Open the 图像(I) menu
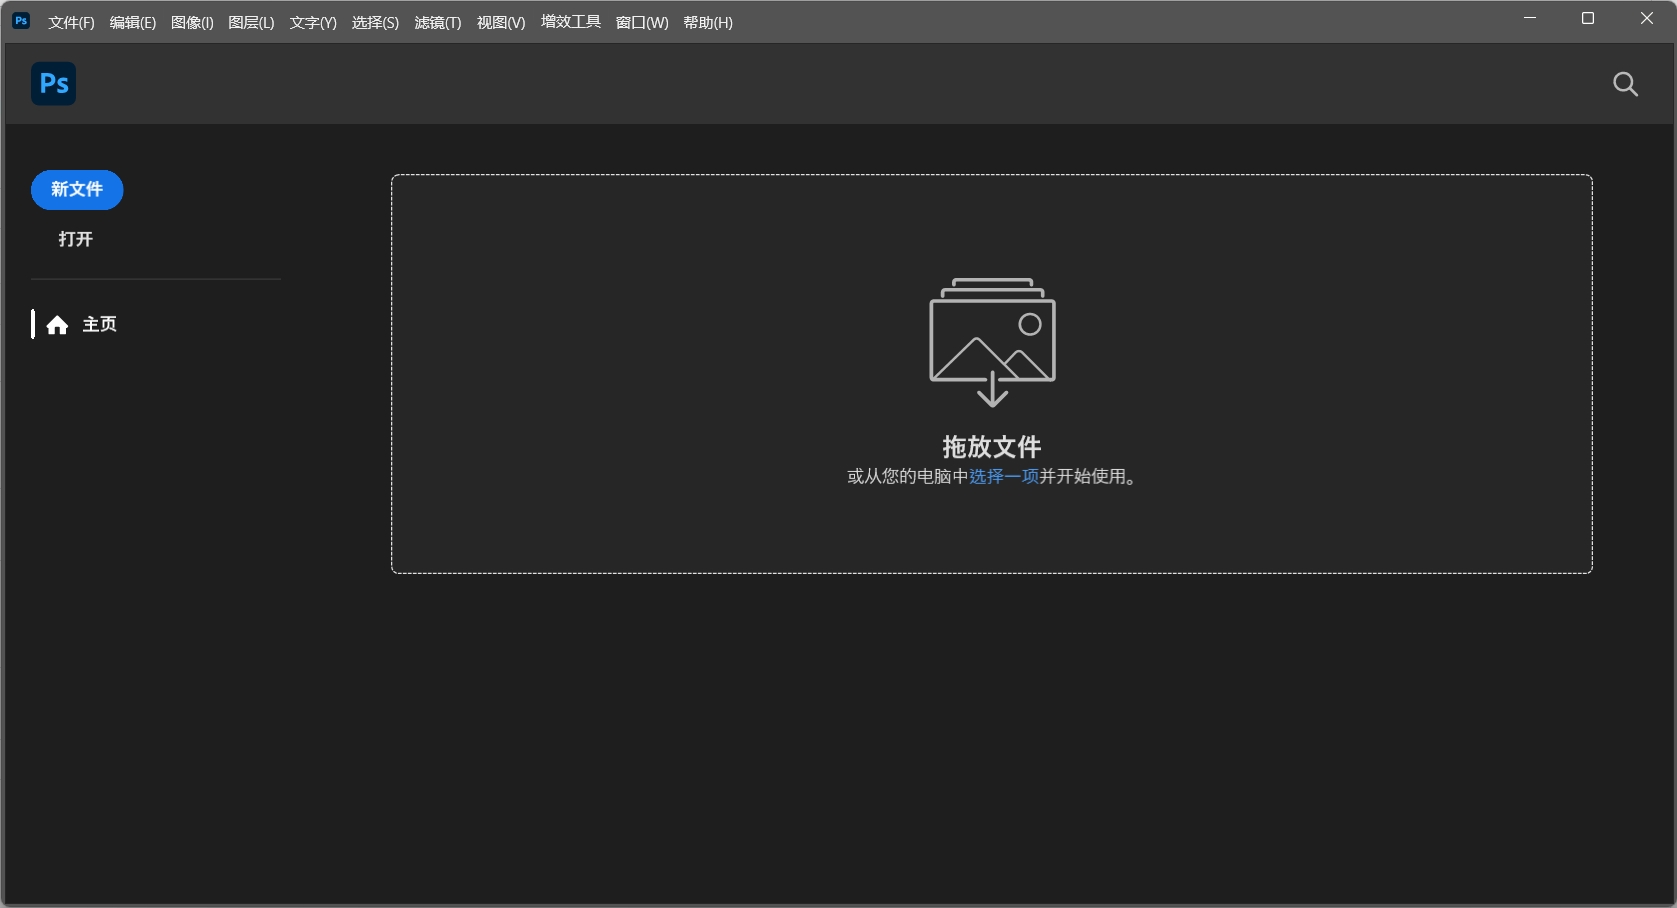Viewport: 1677px width, 908px height. coord(192,22)
